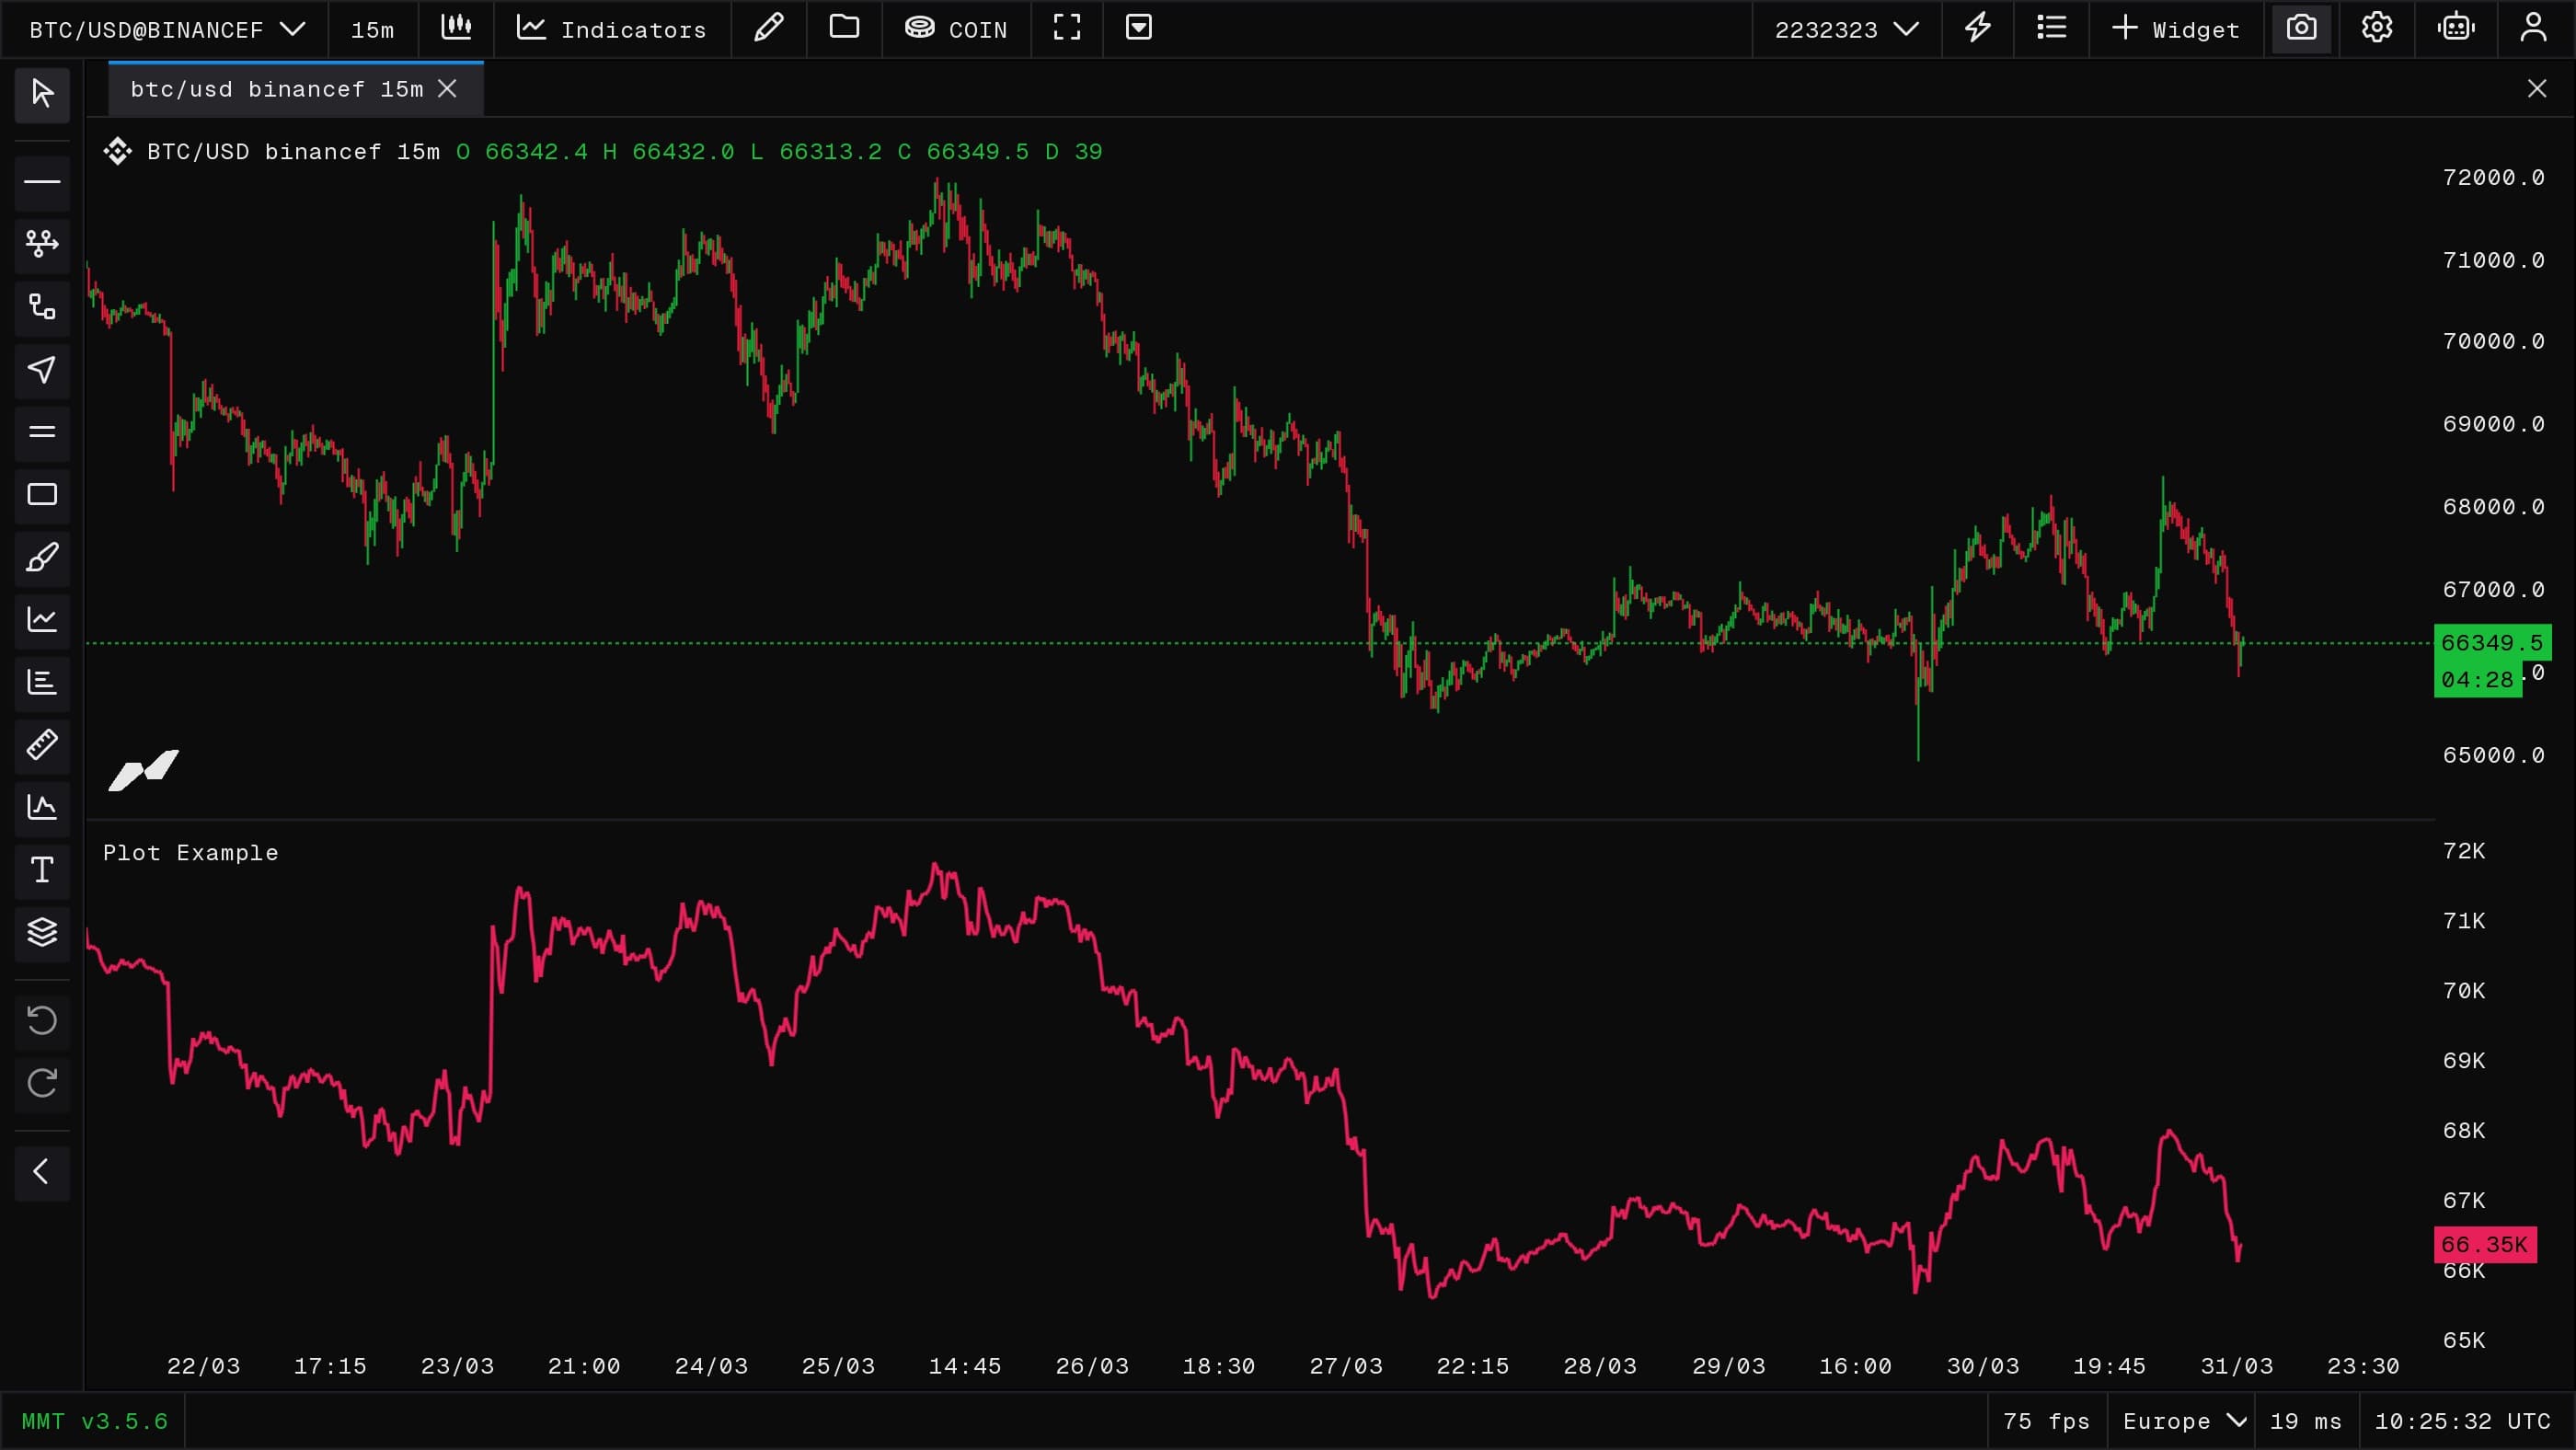Click the 72000.0 price axis label

(x=2493, y=178)
